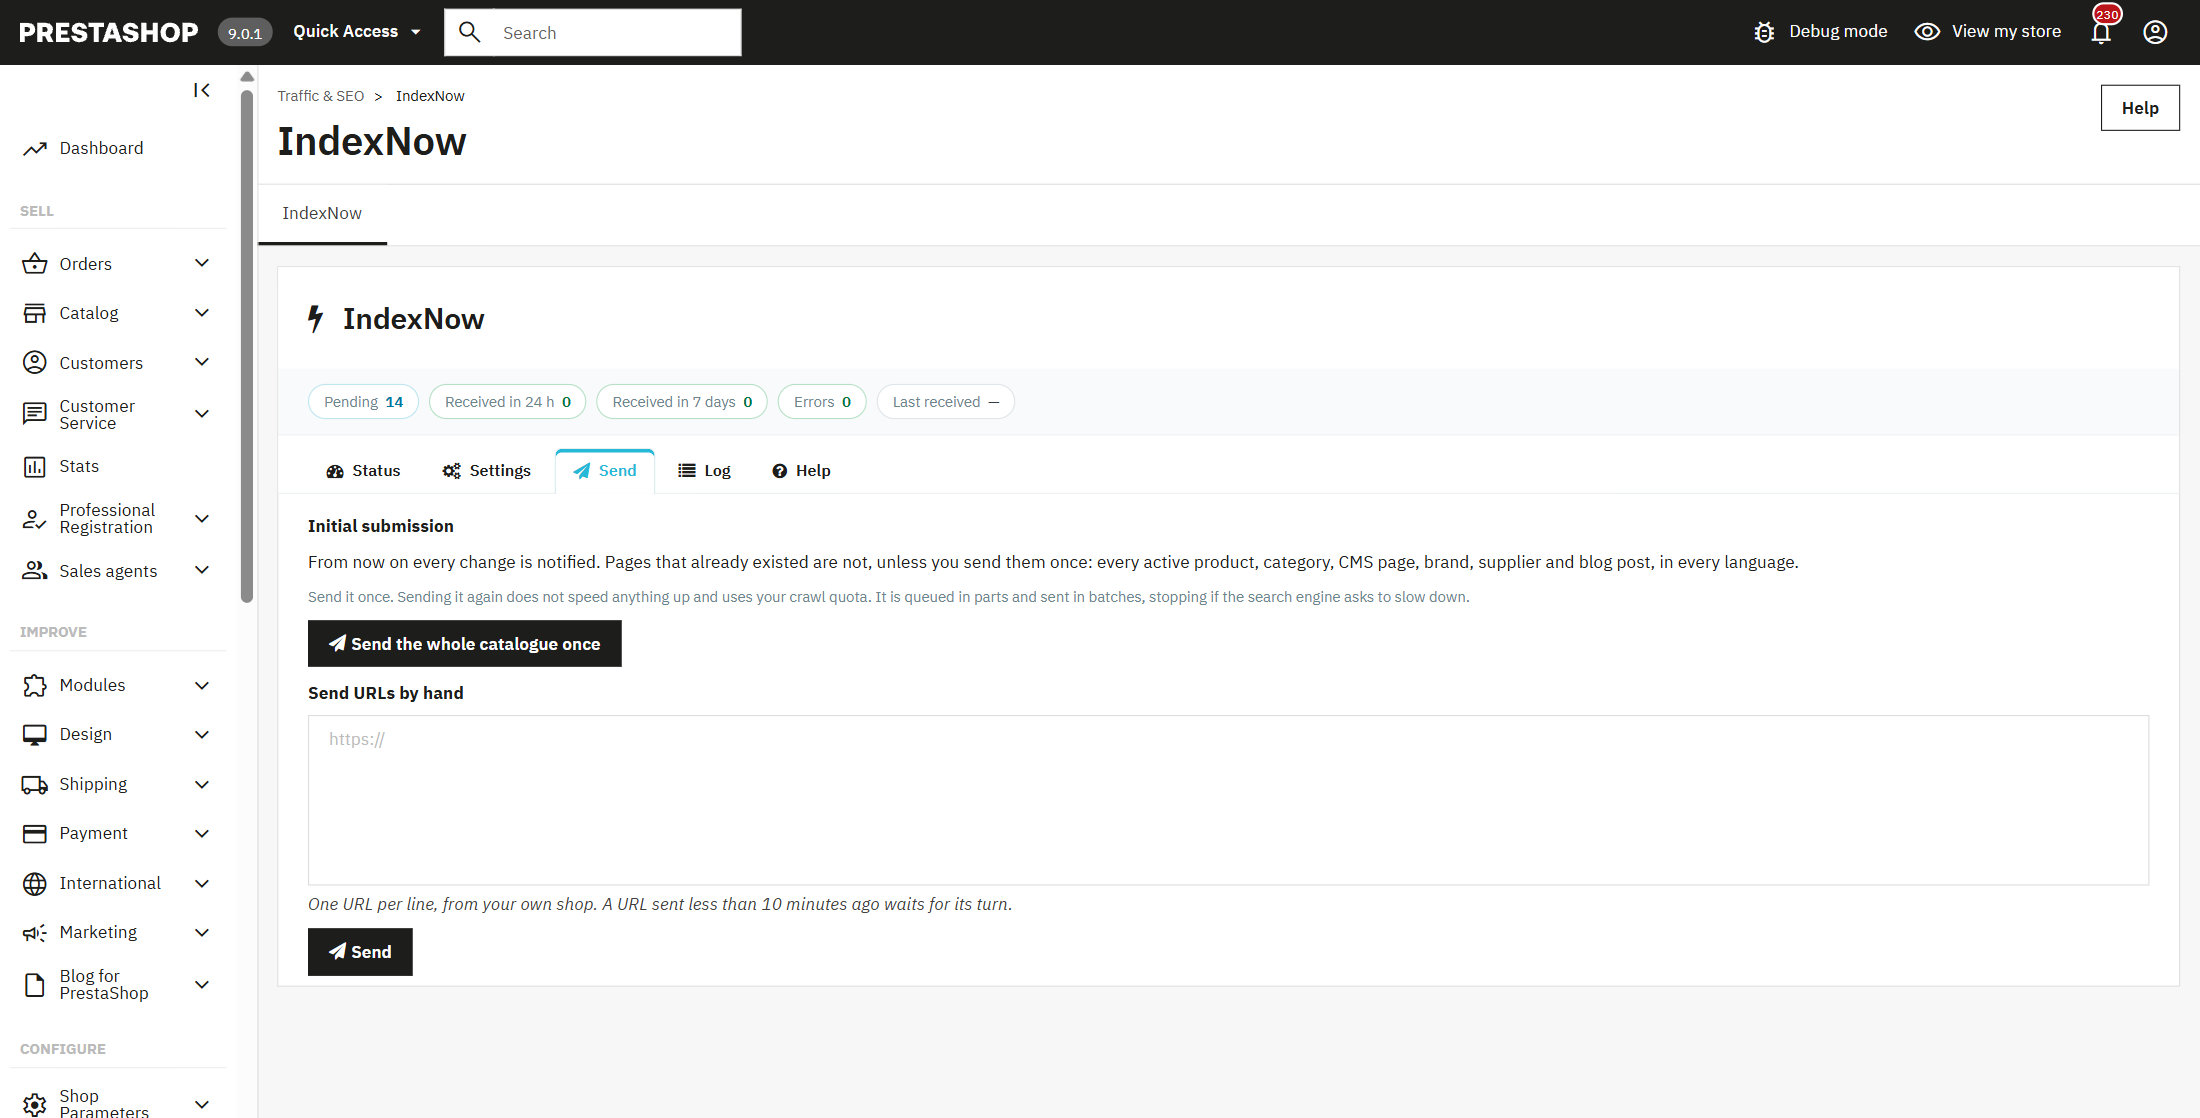Viewport: 2200px width, 1118px height.
Task: Click the sidebar scrollbar thumb
Action: 247,345
